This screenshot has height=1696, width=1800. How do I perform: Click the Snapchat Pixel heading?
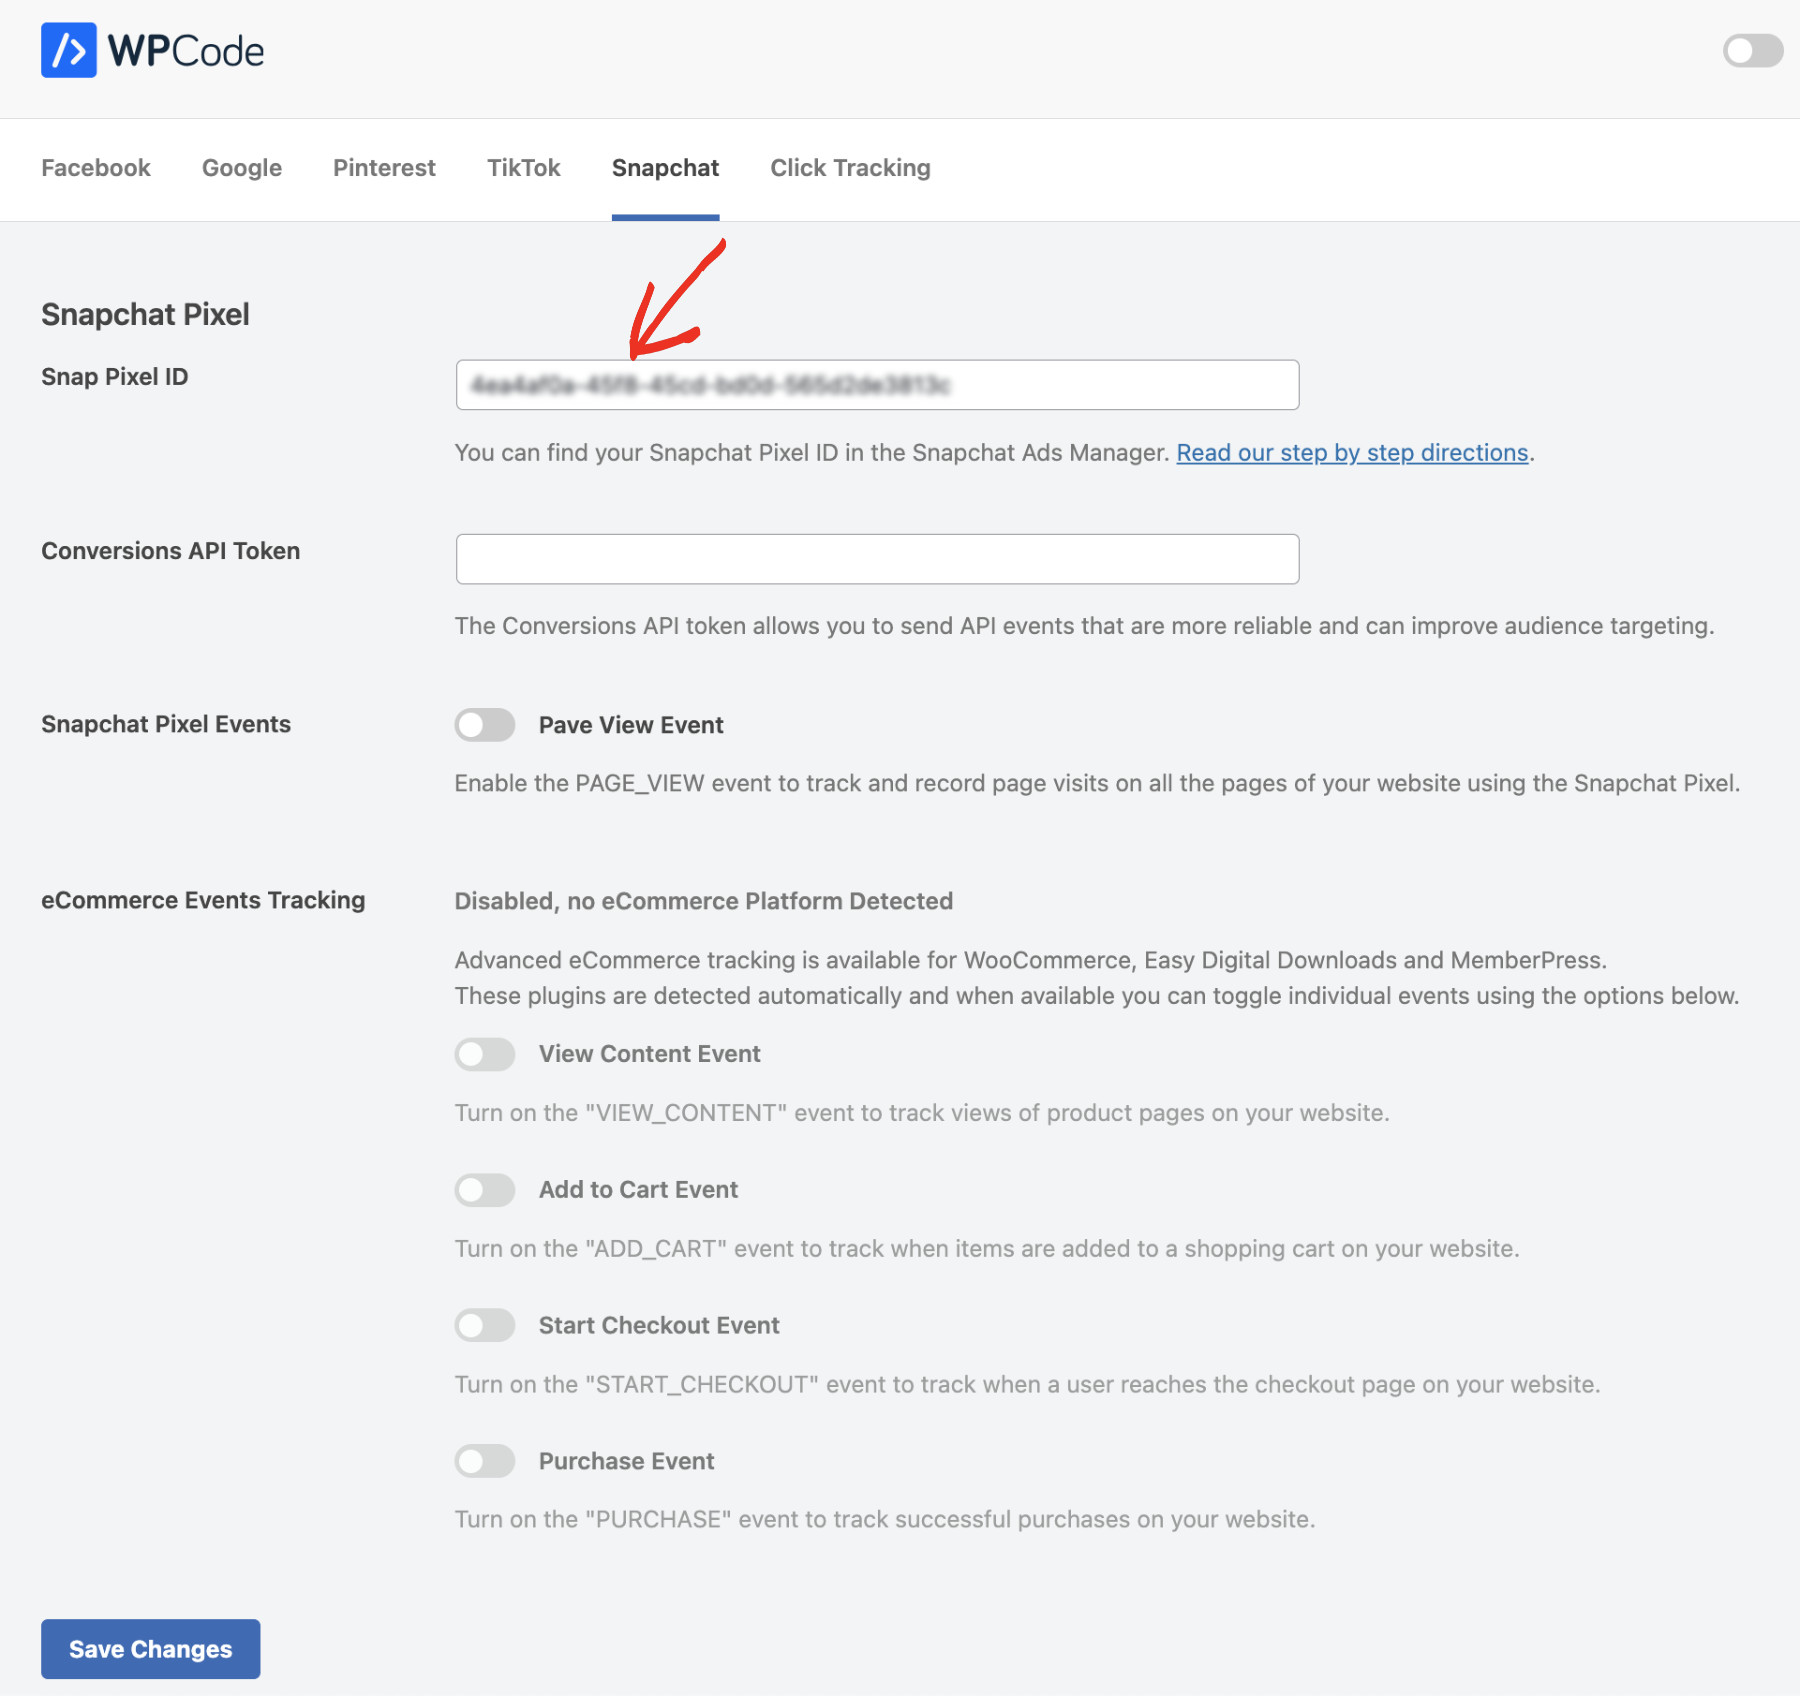coord(145,315)
